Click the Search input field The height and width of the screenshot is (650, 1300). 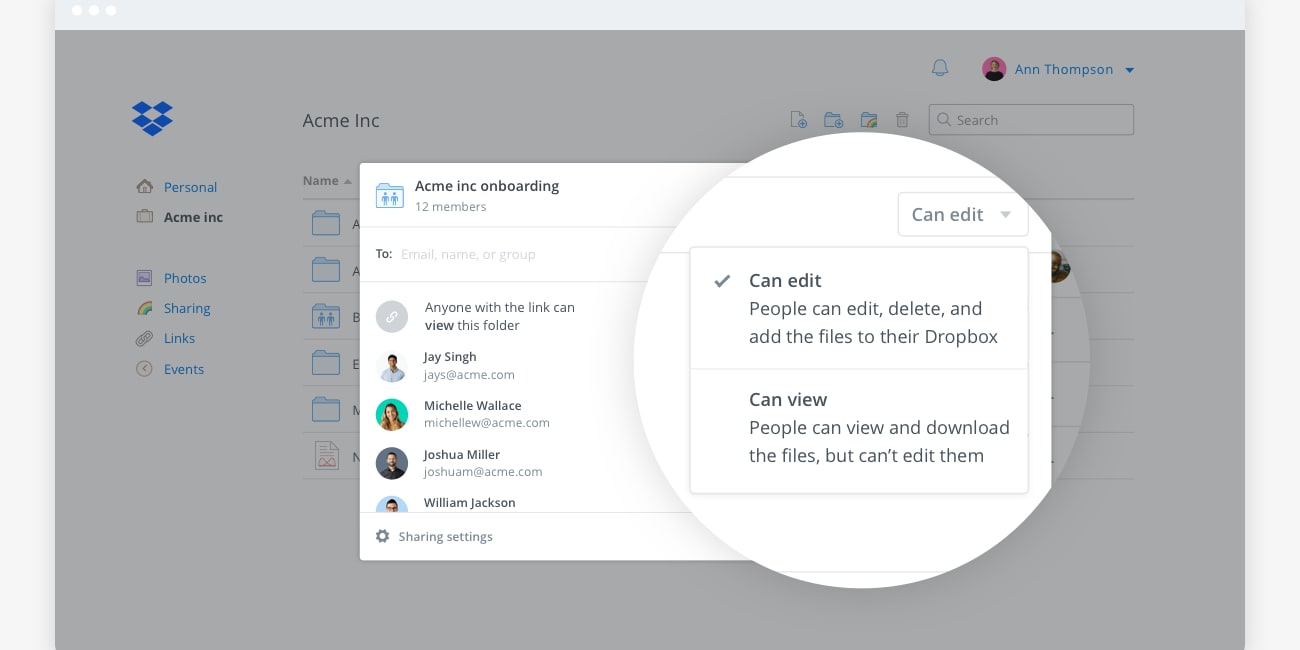pyautogui.click(x=1040, y=120)
